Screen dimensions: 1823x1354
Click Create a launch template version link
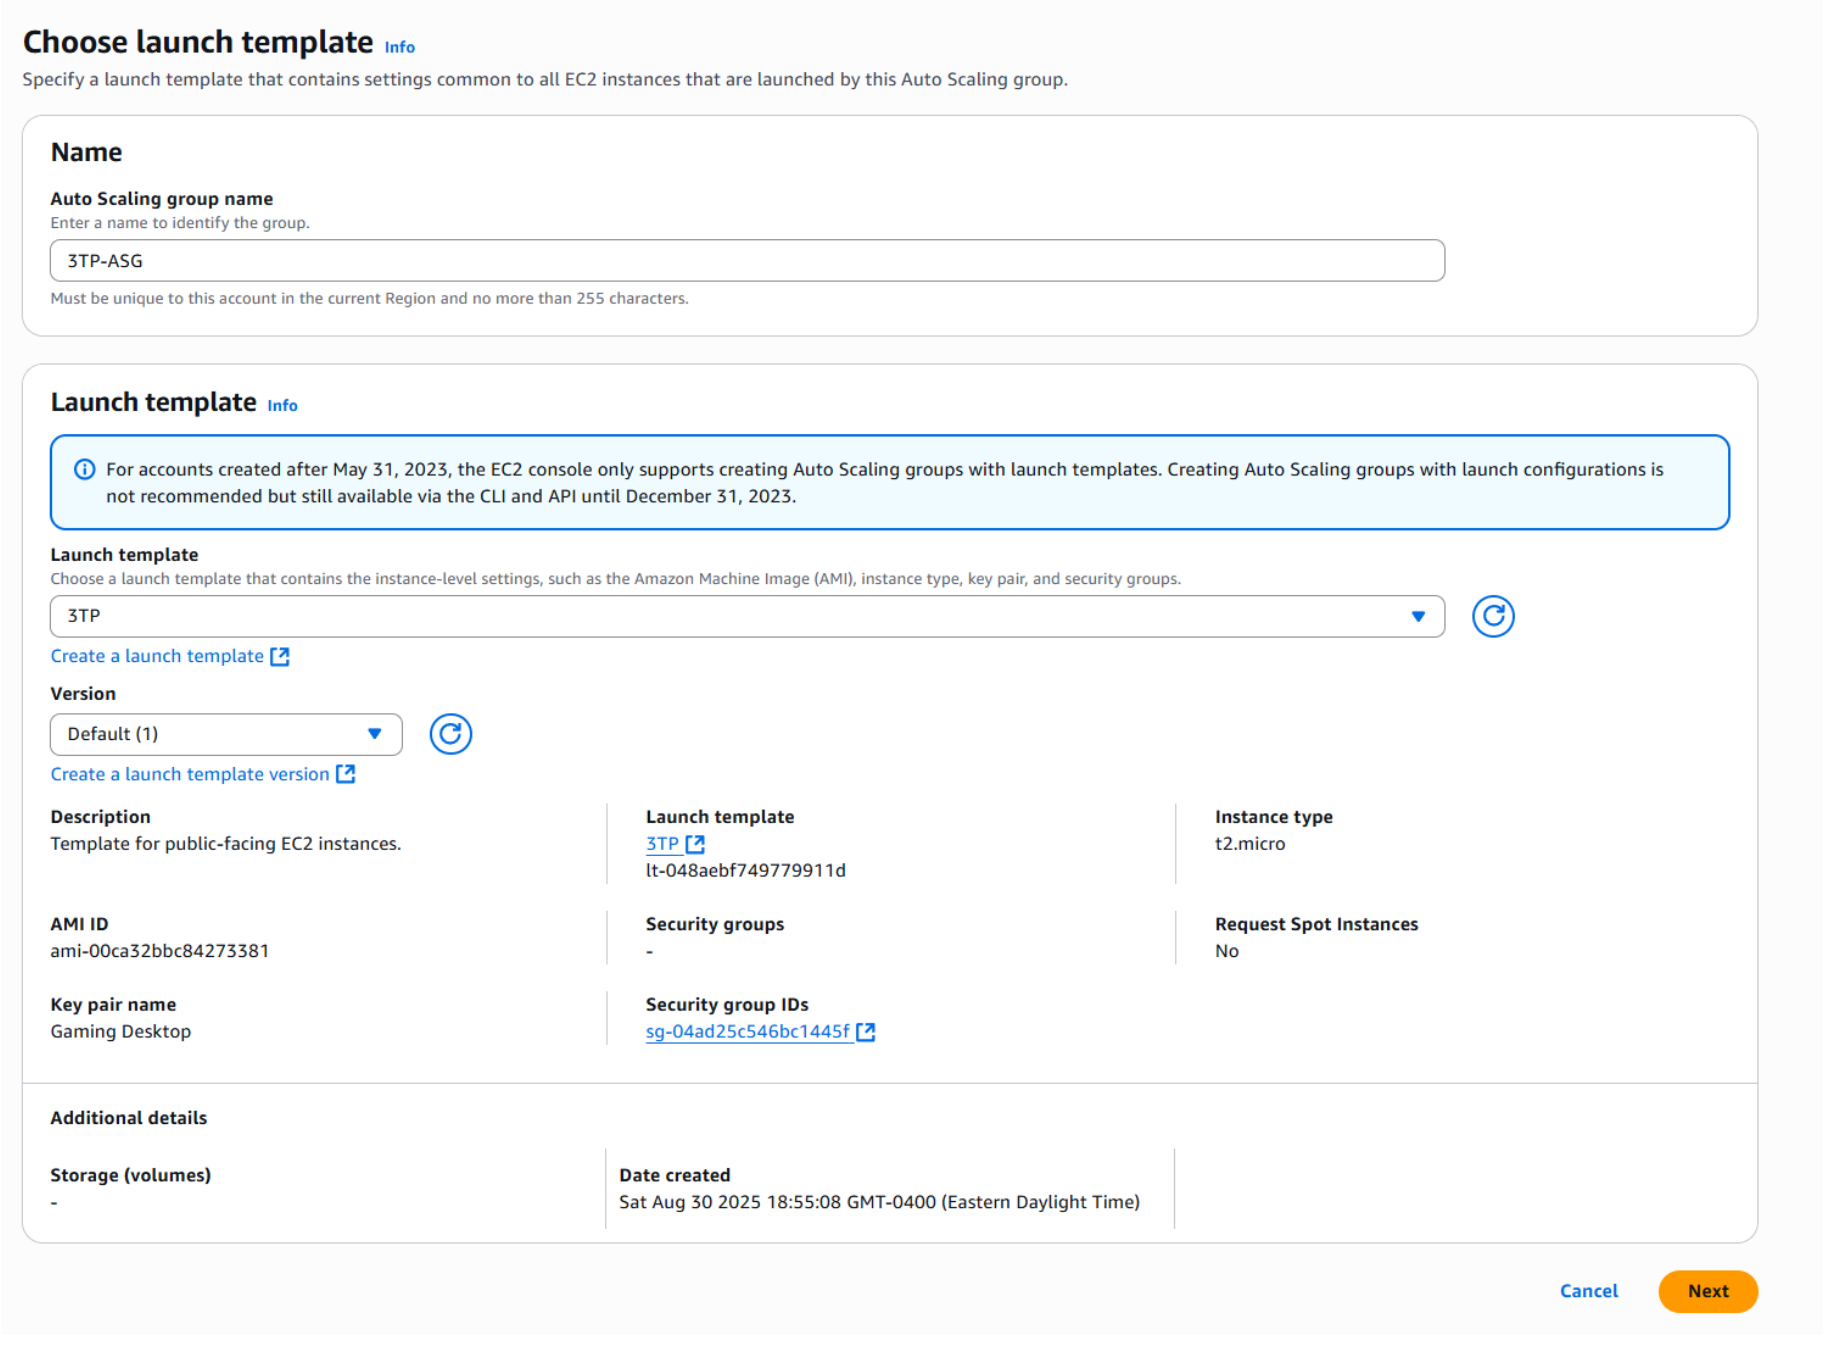[190, 774]
